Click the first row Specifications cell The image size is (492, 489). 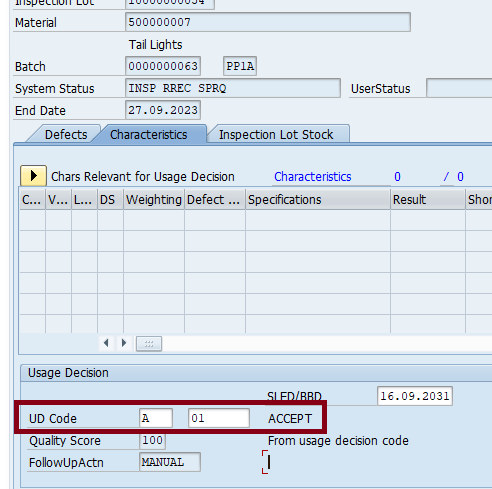tap(318, 220)
